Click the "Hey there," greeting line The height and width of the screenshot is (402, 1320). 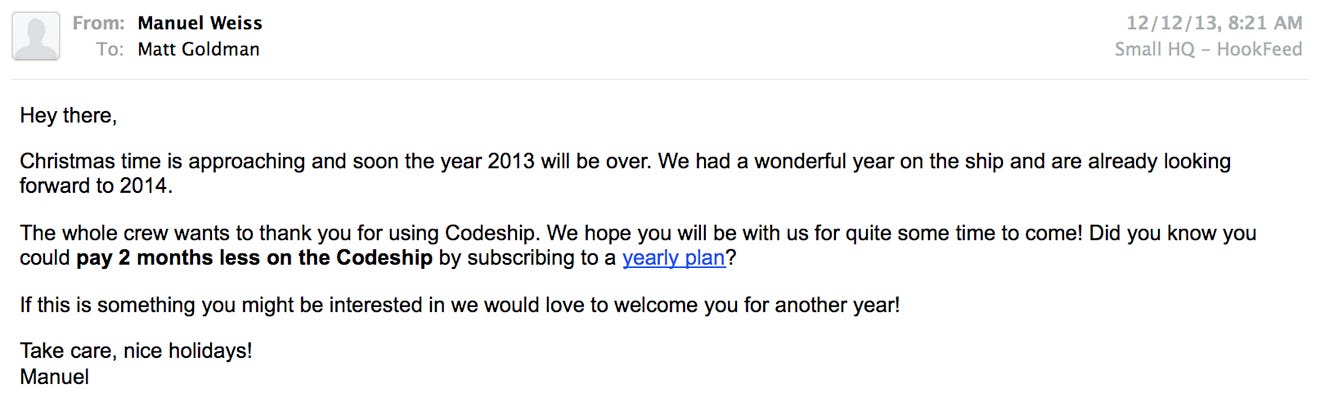point(69,117)
